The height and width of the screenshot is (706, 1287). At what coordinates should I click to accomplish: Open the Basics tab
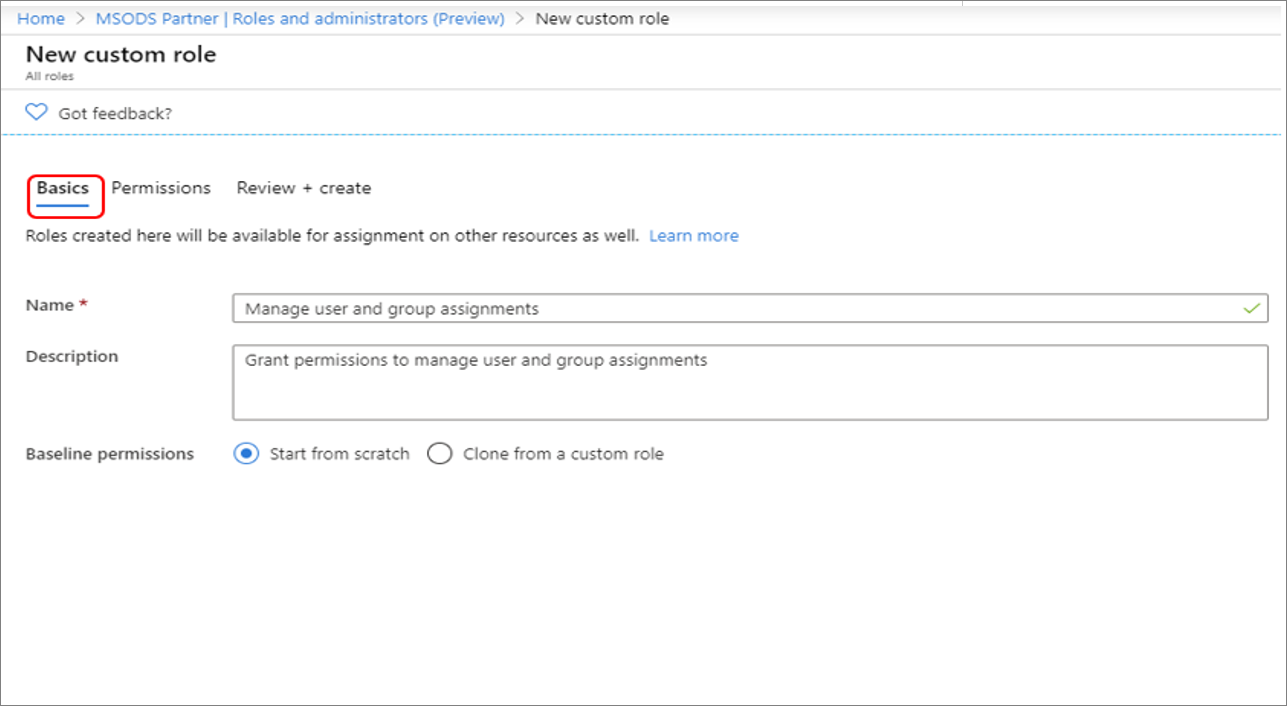(x=63, y=188)
